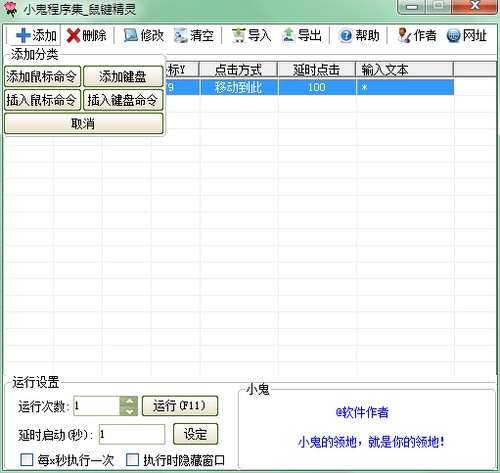Open the 导入 import icon
The image size is (500, 473).
tap(239, 35)
